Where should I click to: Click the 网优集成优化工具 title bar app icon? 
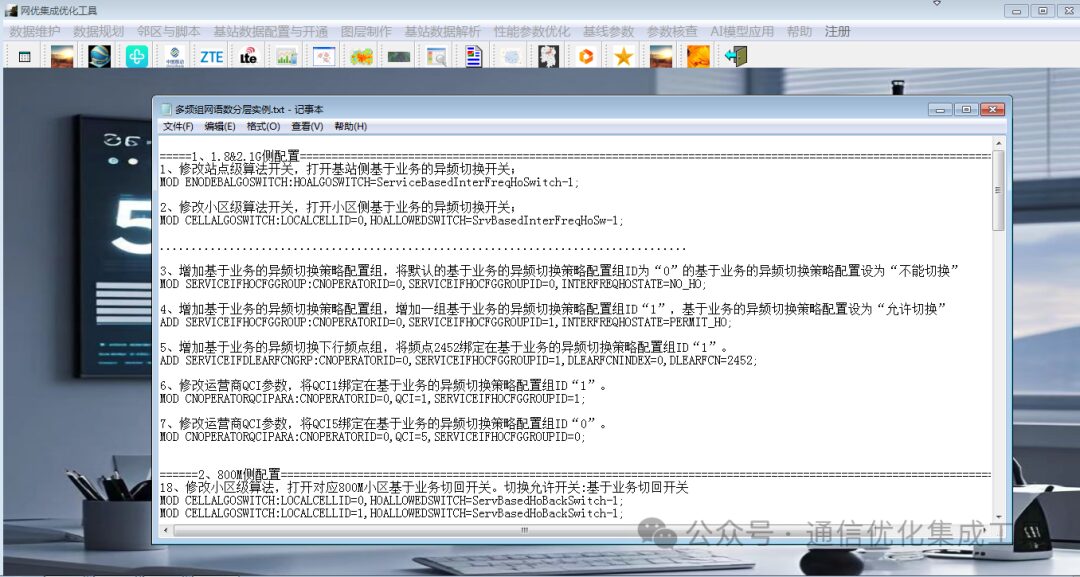11,10
